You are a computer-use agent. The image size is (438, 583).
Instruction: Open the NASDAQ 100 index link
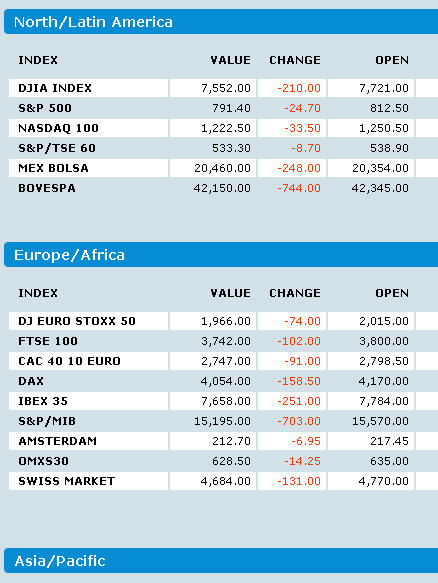pyautogui.click(x=58, y=128)
